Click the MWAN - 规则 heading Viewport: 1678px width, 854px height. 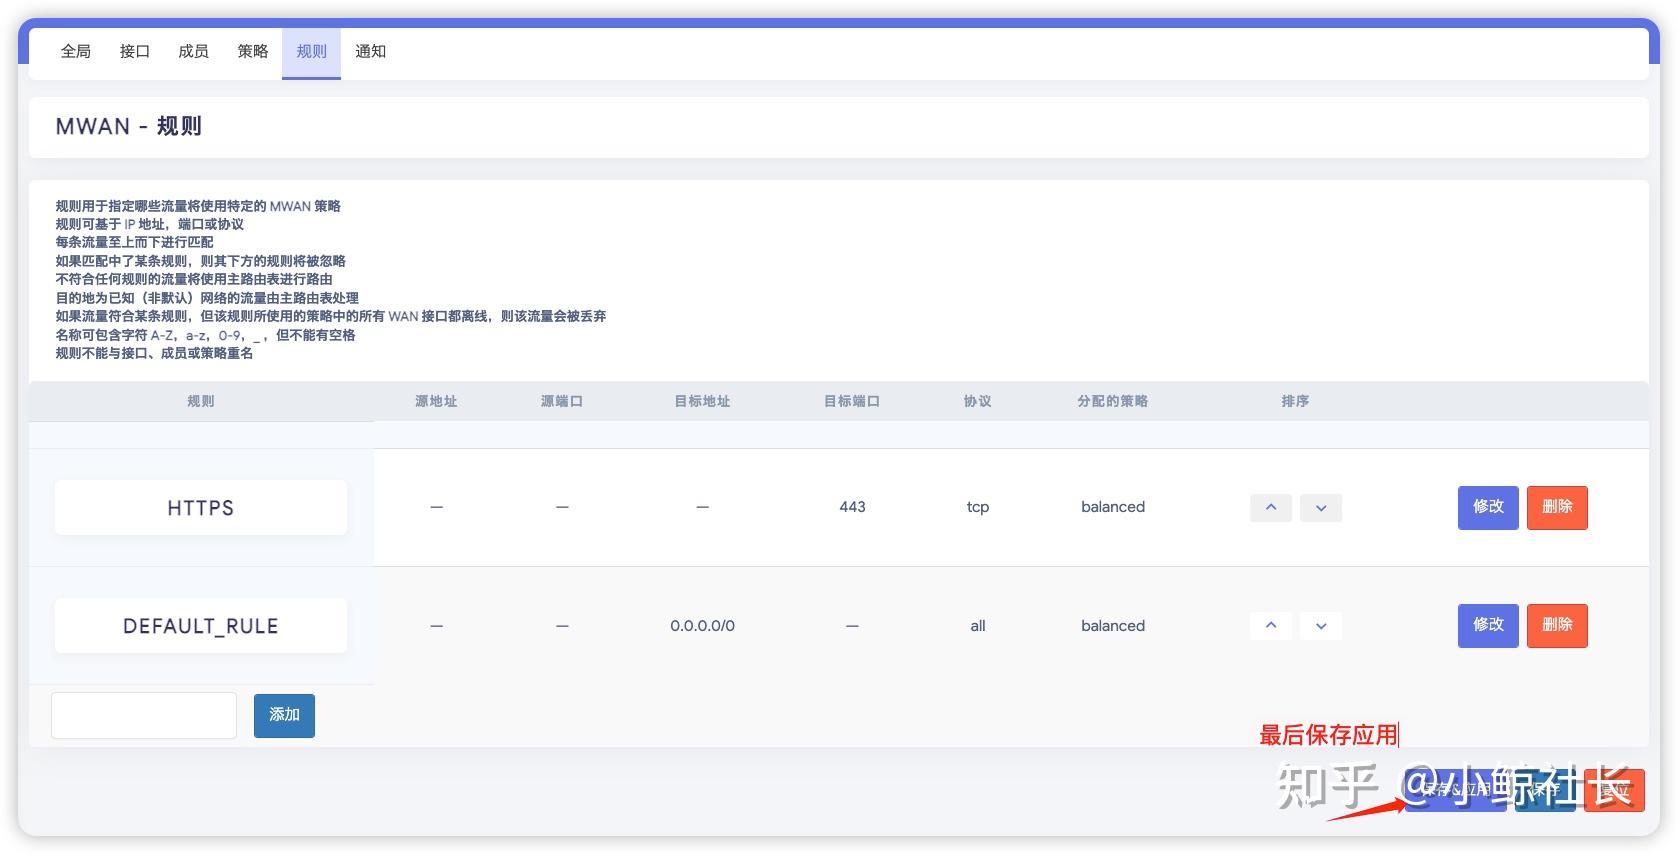pyautogui.click(x=129, y=127)
